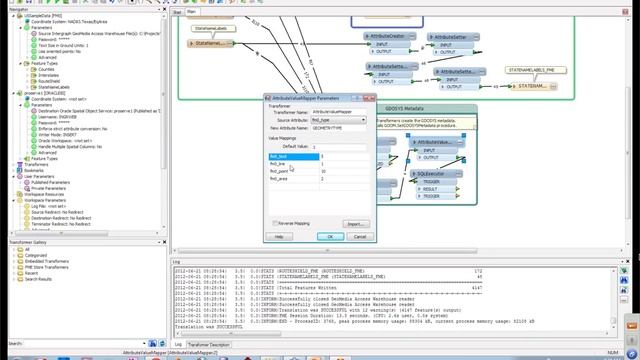Click the Private Parameters icon

click(27, 189)
